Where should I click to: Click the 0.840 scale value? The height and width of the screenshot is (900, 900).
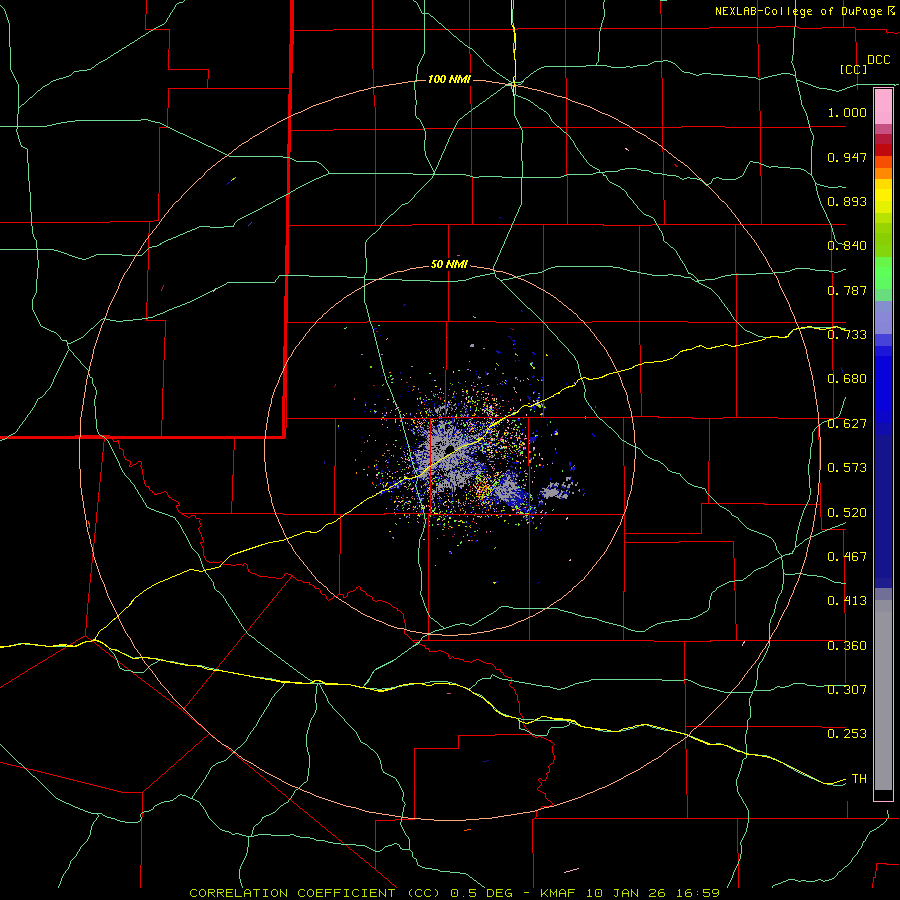click(847, 246)
